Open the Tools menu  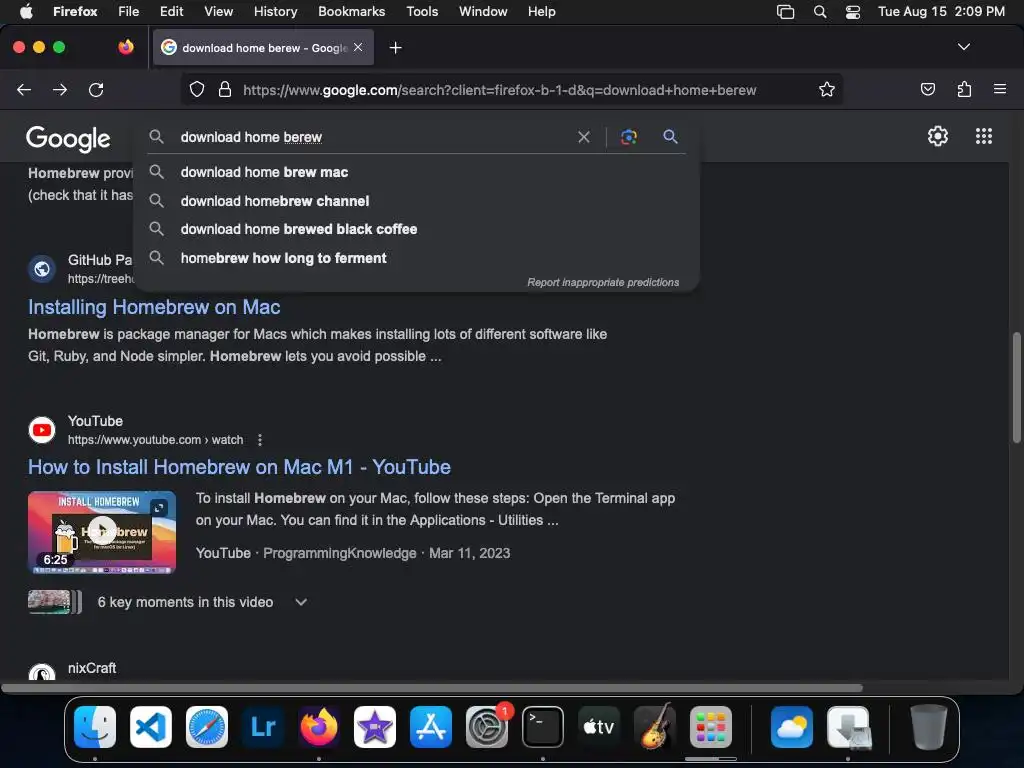click(x=422, y=12)
